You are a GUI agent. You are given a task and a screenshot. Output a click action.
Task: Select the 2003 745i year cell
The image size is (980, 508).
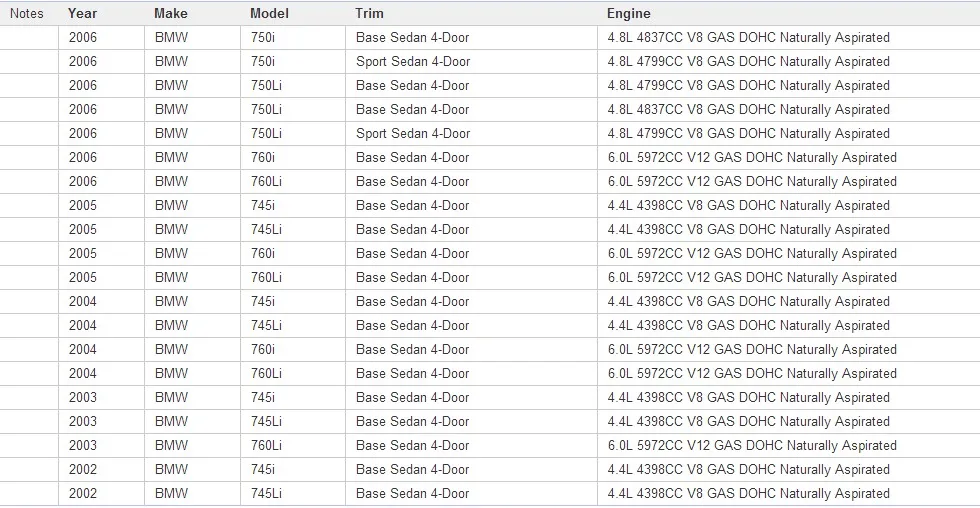coord(102,397)
